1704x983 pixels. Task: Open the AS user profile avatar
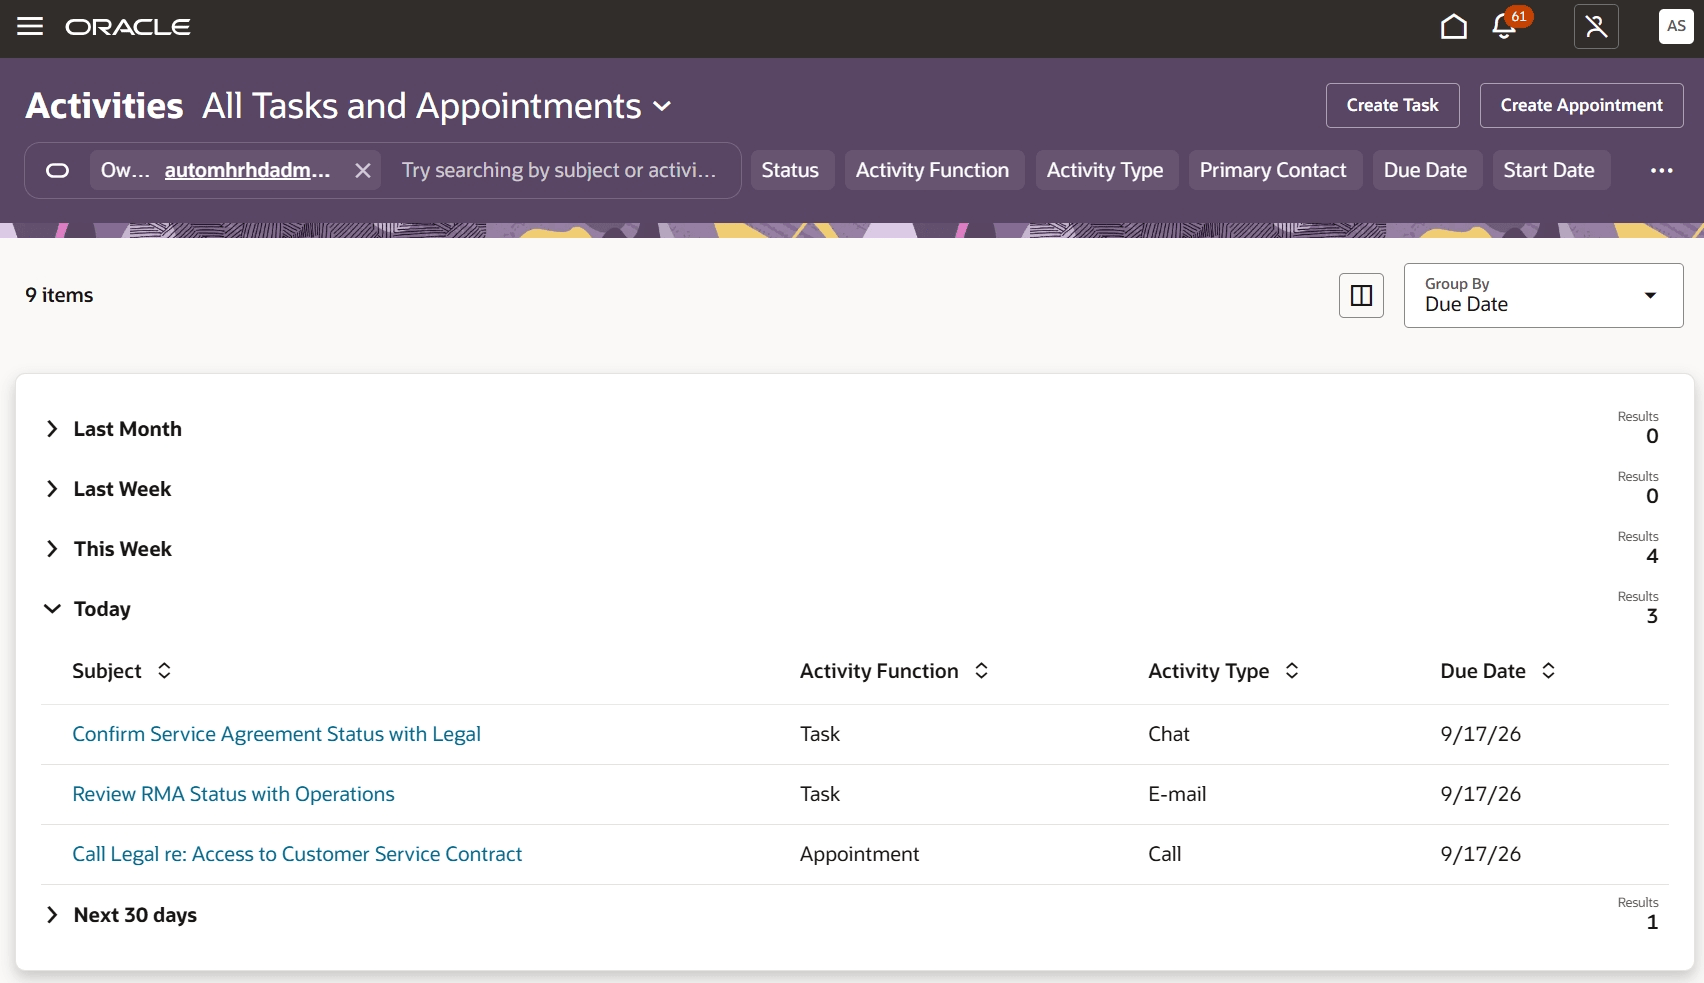1676,27
